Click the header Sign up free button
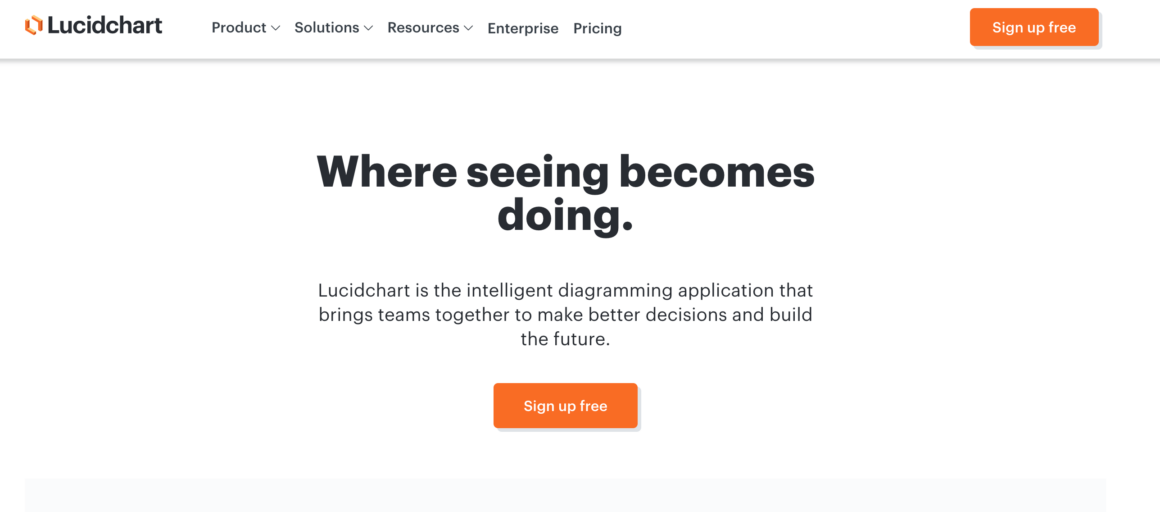 point(1034,27)
